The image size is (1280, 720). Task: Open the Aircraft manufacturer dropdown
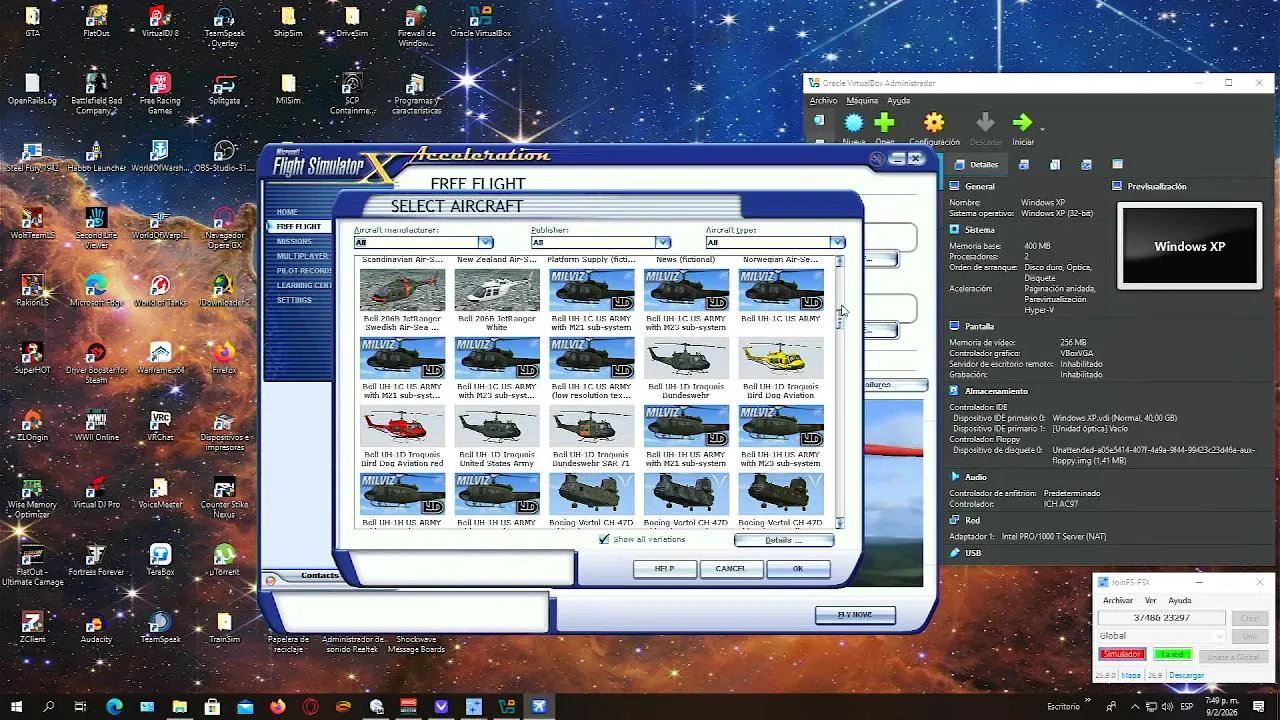(x=424, y=242)
